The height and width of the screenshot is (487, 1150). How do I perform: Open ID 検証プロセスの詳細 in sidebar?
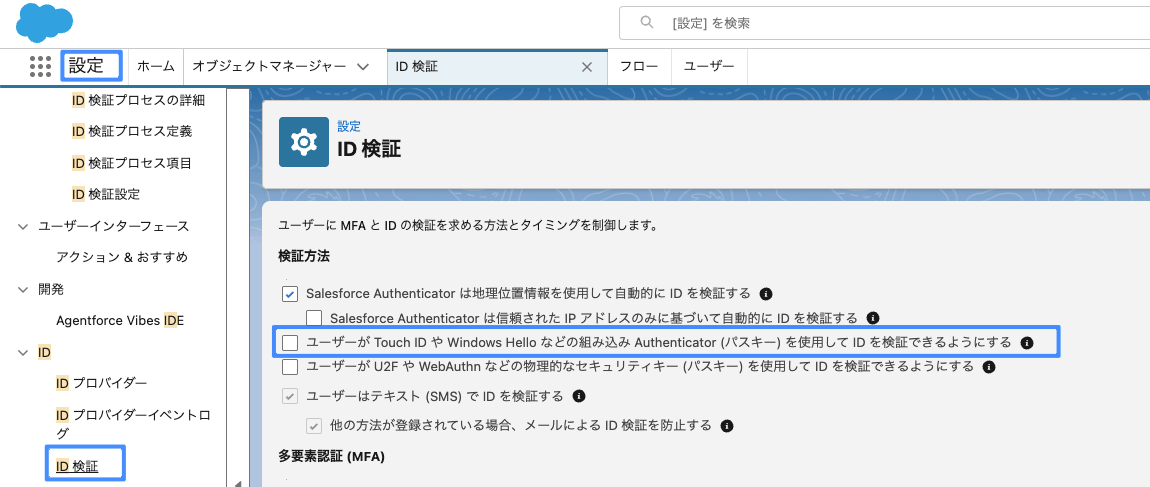[x=138, y=100]
